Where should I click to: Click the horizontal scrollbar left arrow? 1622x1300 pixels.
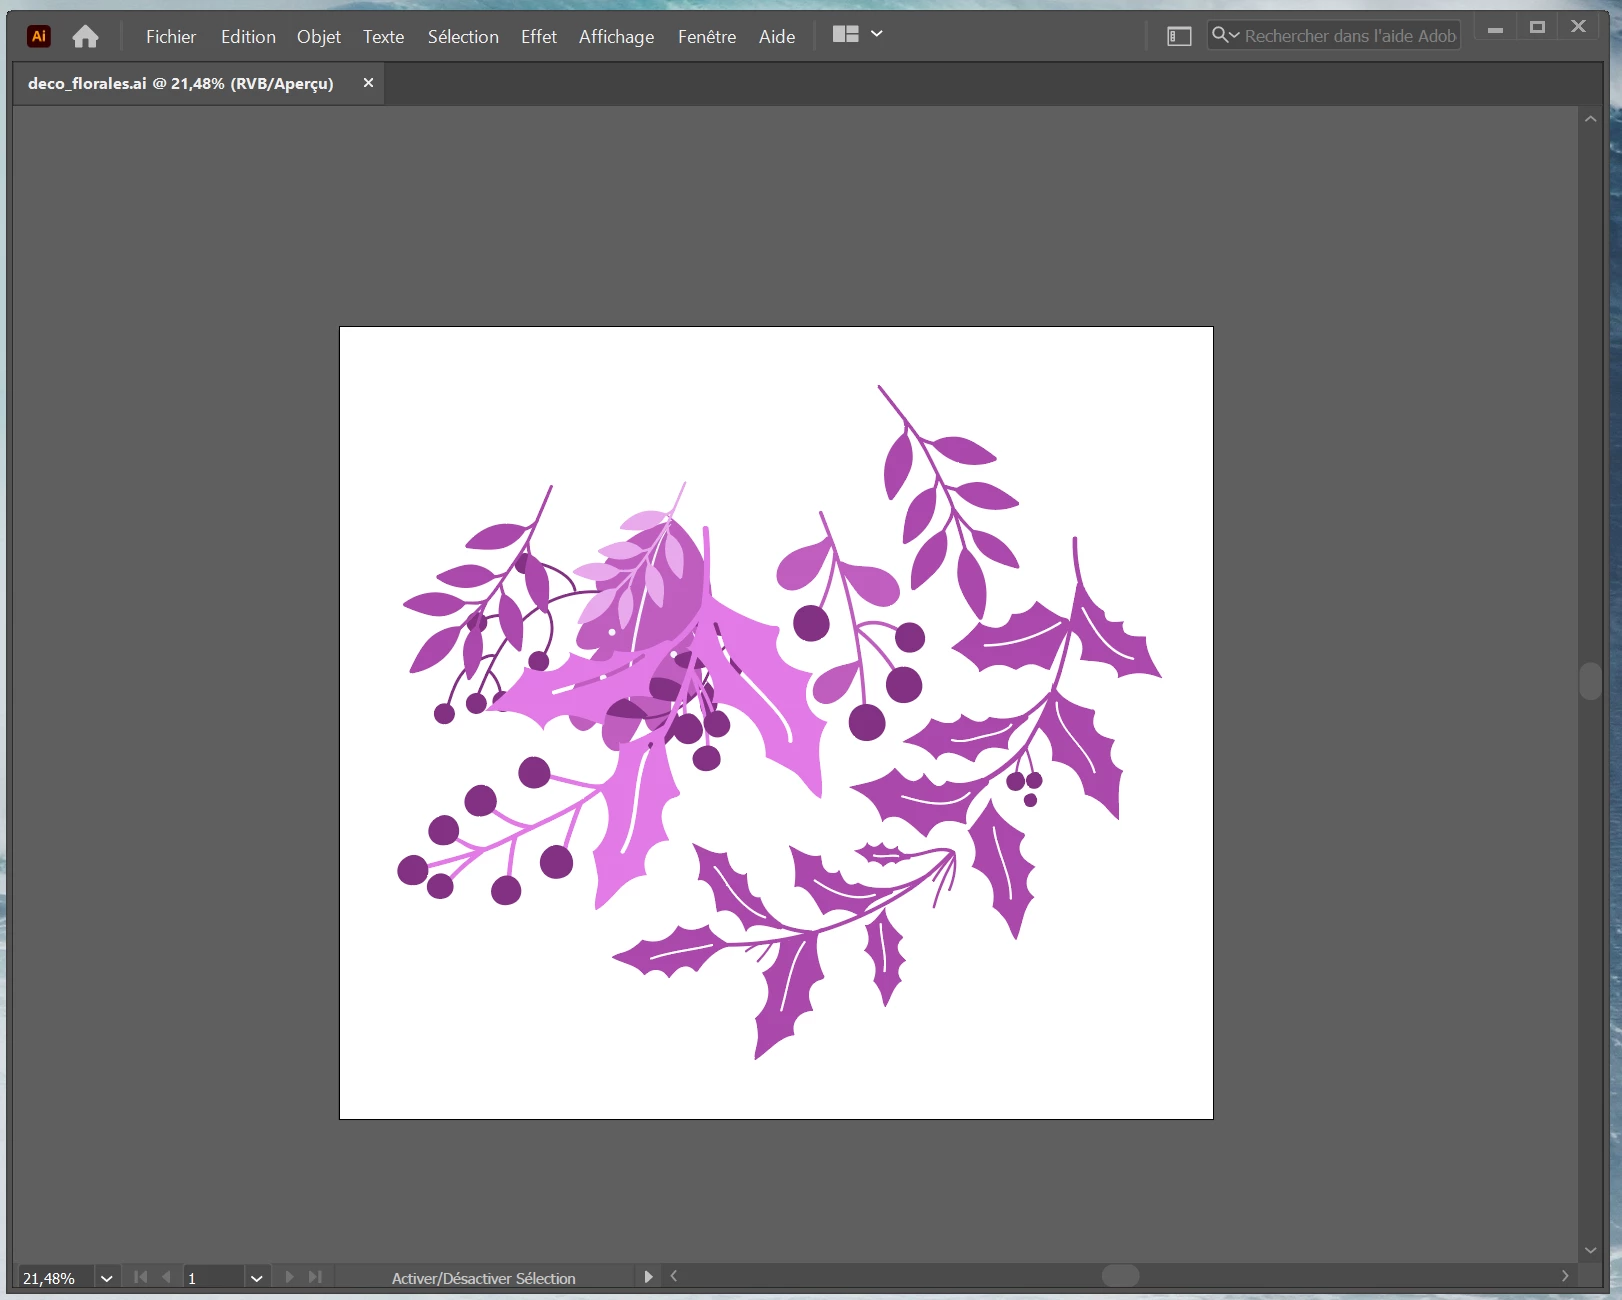[675, 1276]
